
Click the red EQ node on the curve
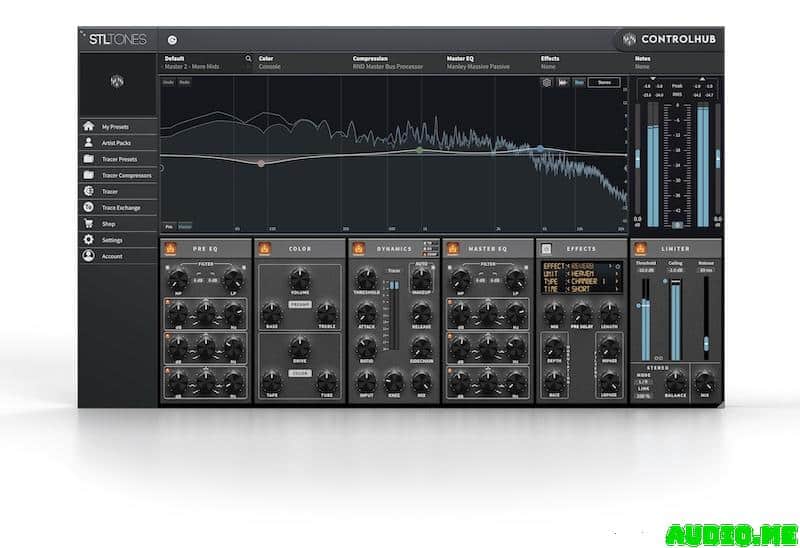click(x=261, y=164)
